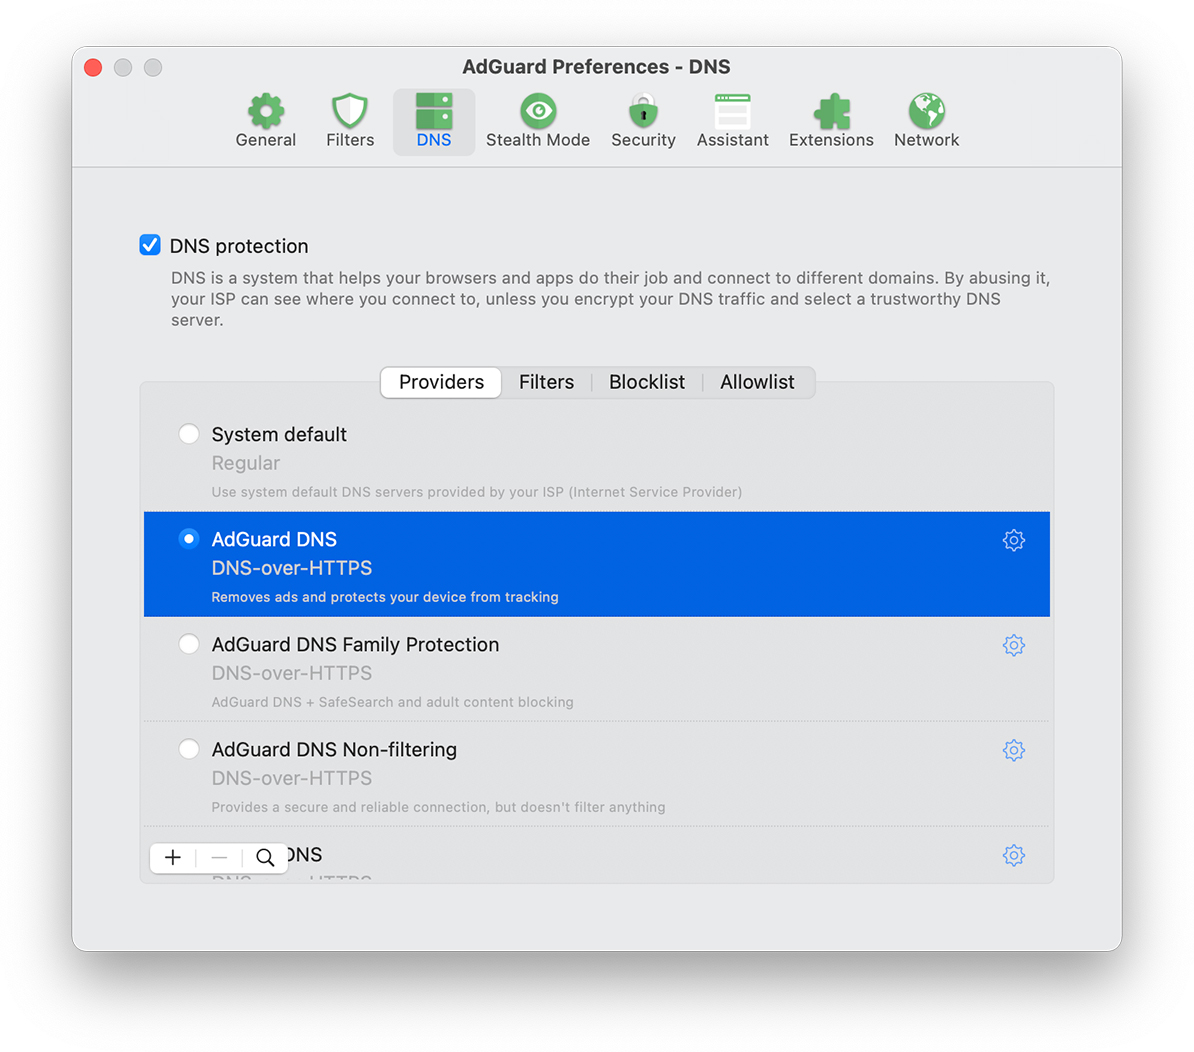Open settings gear for AdGuard DNS
The height and width of the screenshot is (1052, 1194).
point(1013,540)
